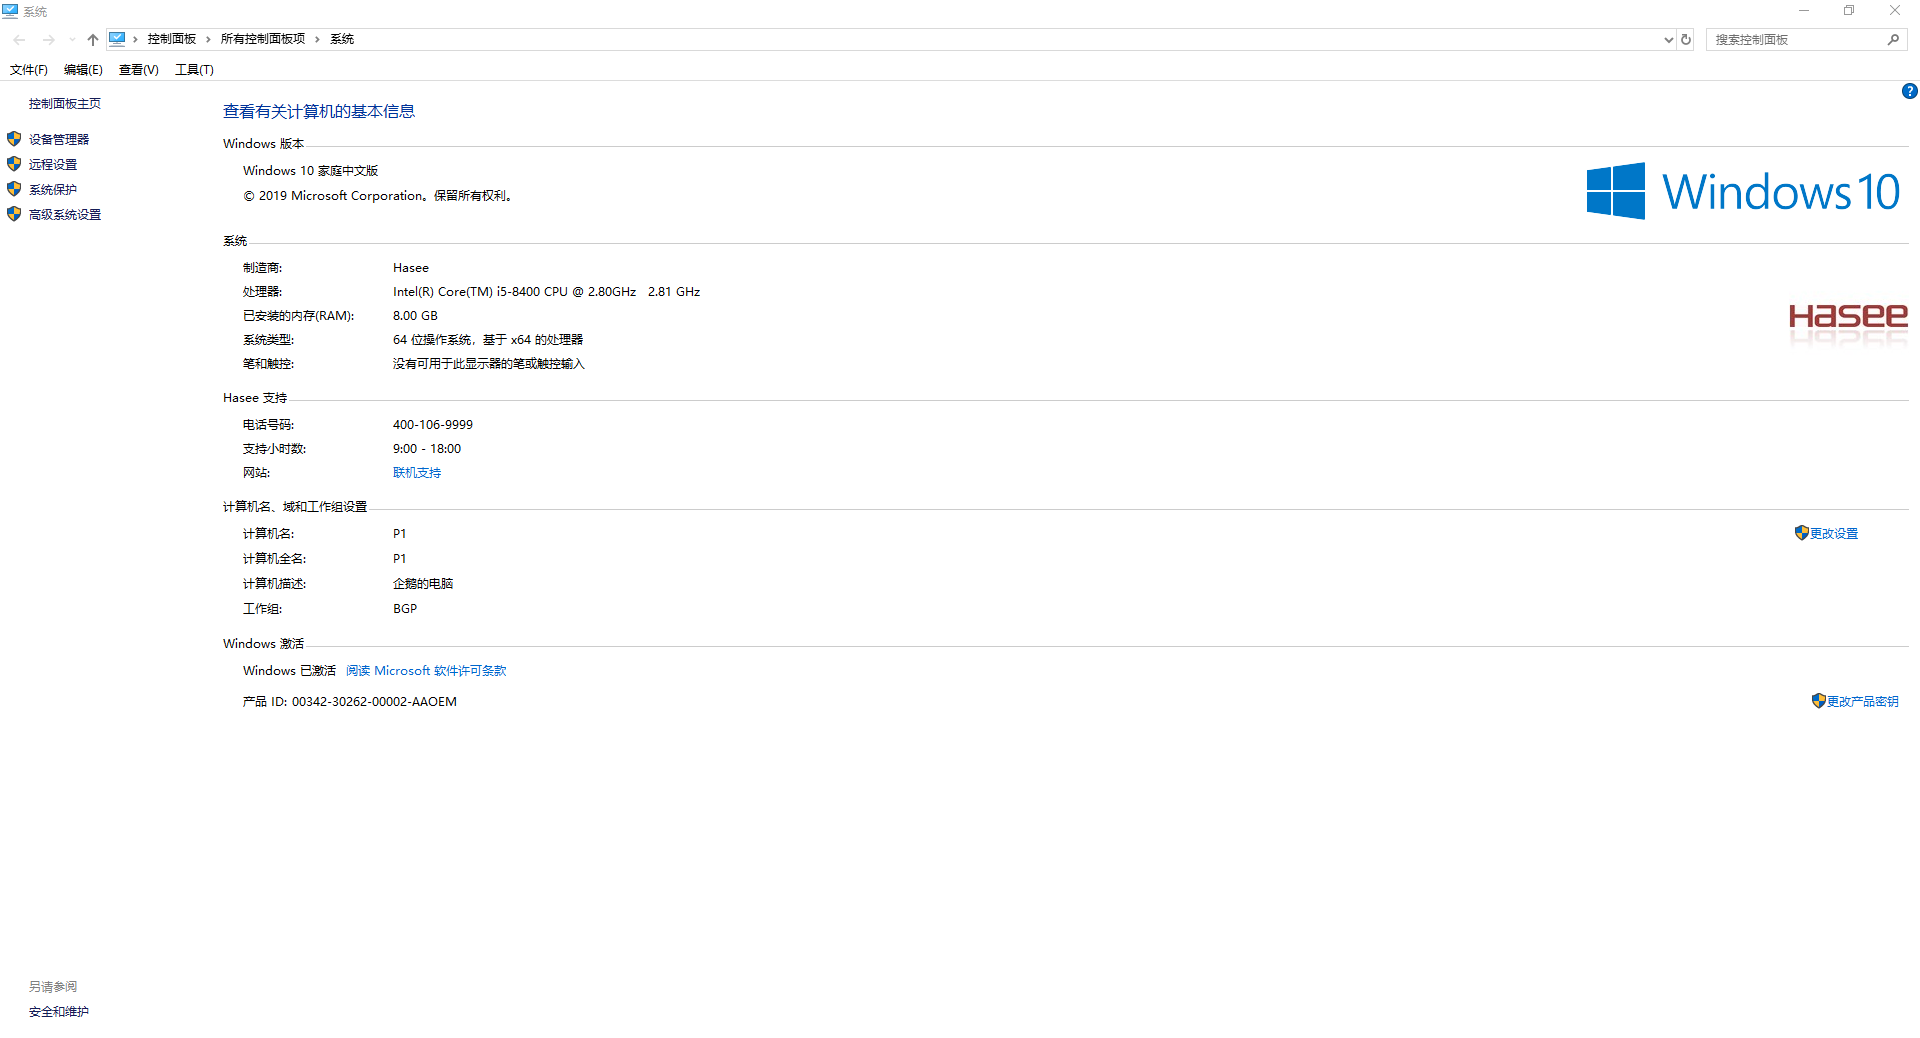This screenshot has height=1038, width=1920.
Task: Click the 系统 breadcrumb
Action: (342, 39)
